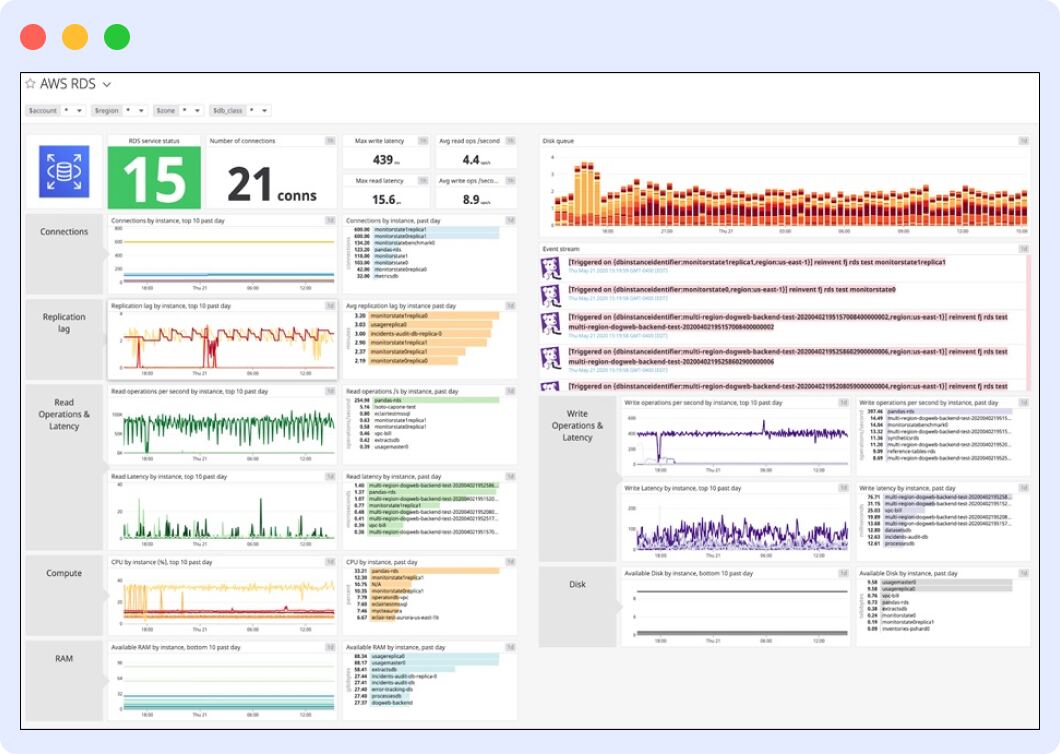The width and height of the screenshot is (1060, 754).
Task: Click the 1d timeframe icon on Disk queue widget
Action: 1021,139
